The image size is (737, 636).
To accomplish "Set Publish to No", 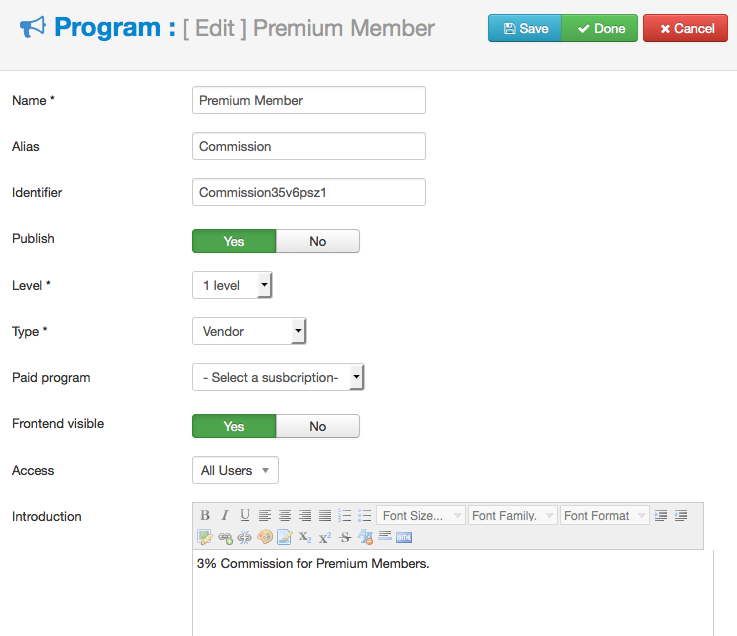I will 318,241.
